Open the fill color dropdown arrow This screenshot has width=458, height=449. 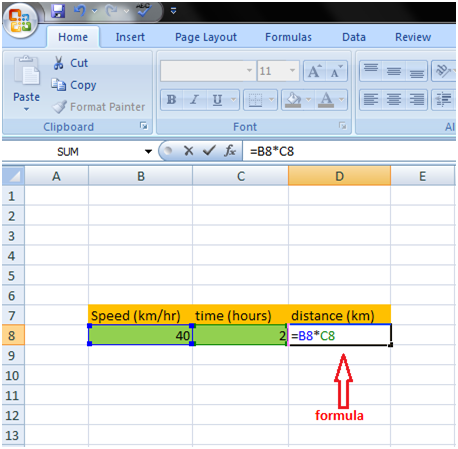pyautogui.click(x=308, y=99)
